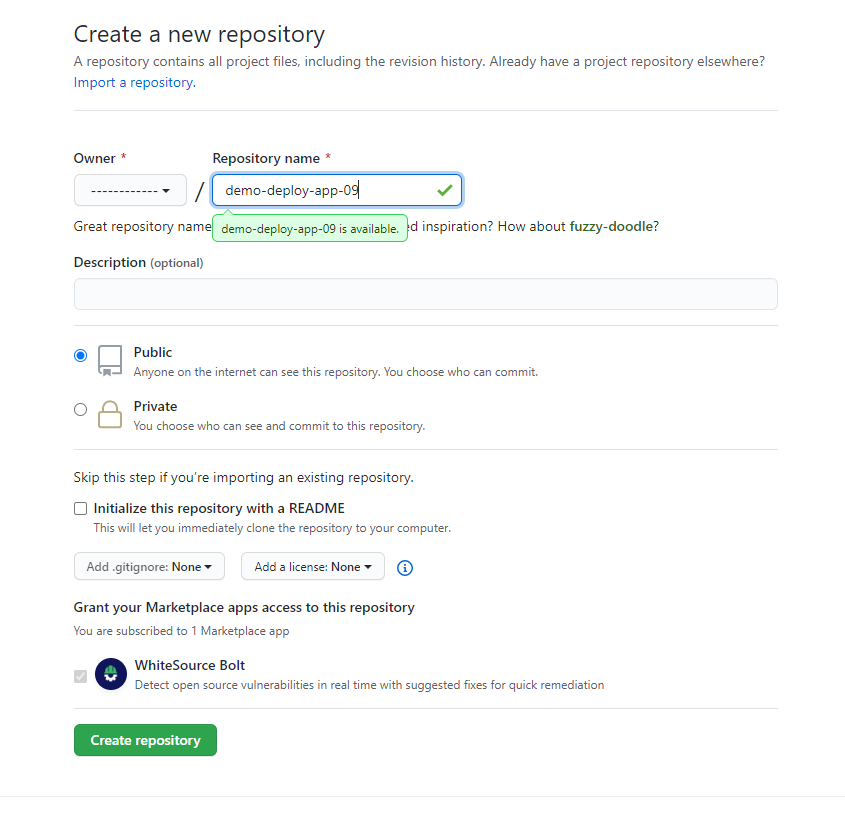Click the WhiteSource Bolt app logo

tap(111, 674)
